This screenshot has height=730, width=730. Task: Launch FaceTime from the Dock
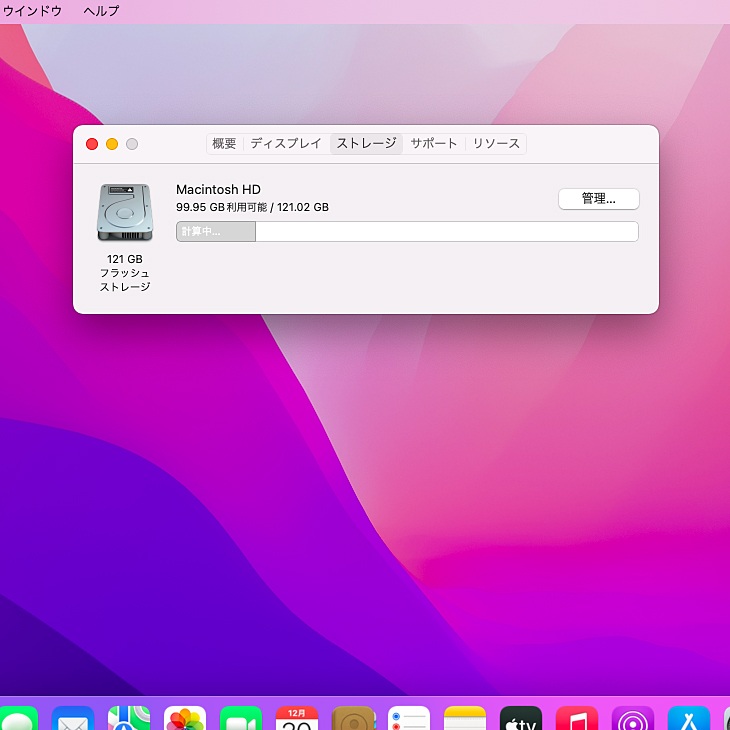point(241,718)
